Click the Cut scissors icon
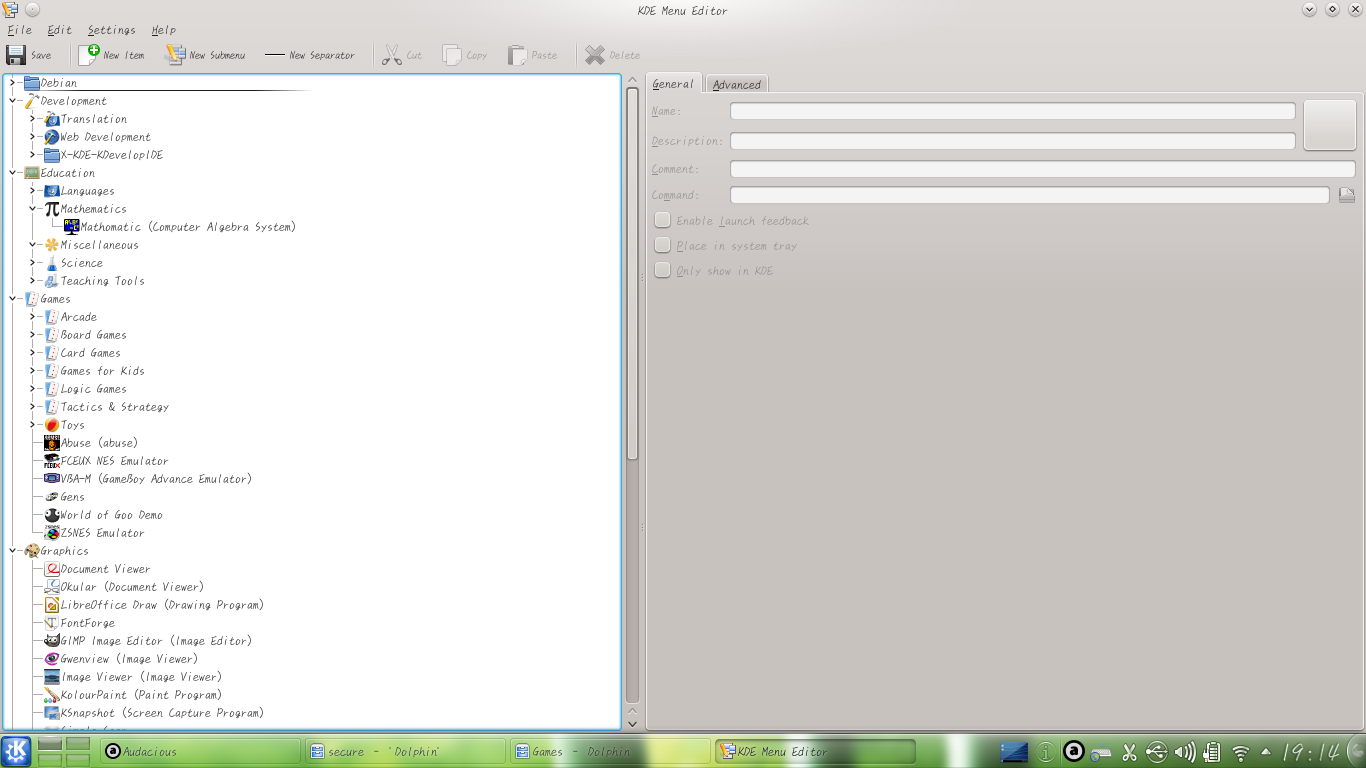This screenshot has width=1366, height=768. coord(391,55)
